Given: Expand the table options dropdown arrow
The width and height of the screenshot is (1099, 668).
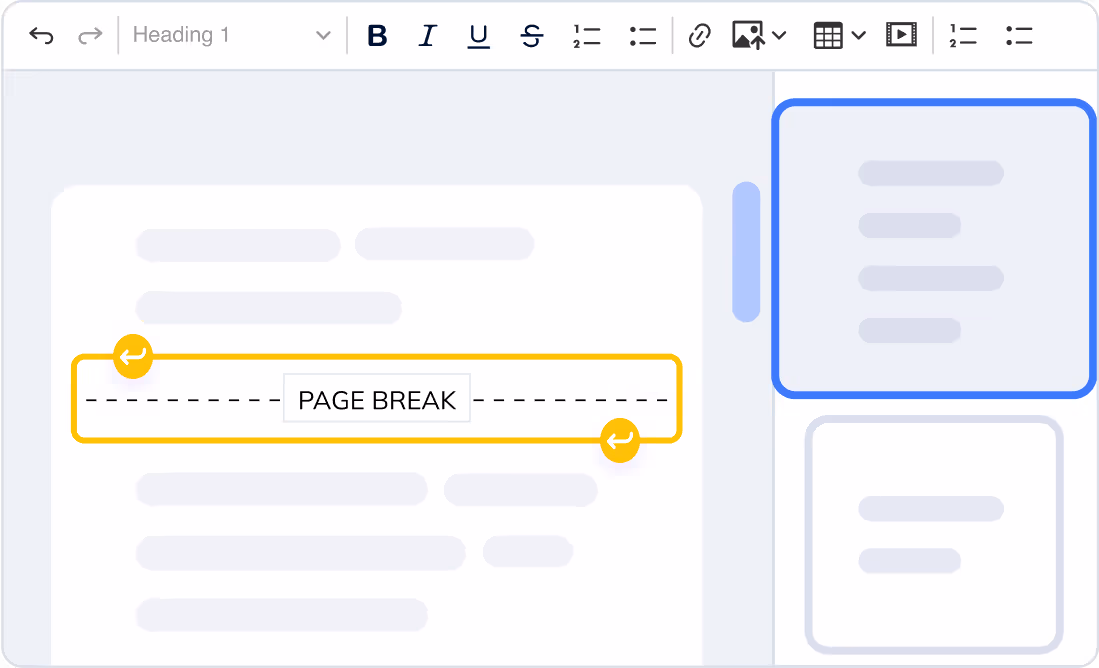Looking at the screenshot, I should point(859,36).
